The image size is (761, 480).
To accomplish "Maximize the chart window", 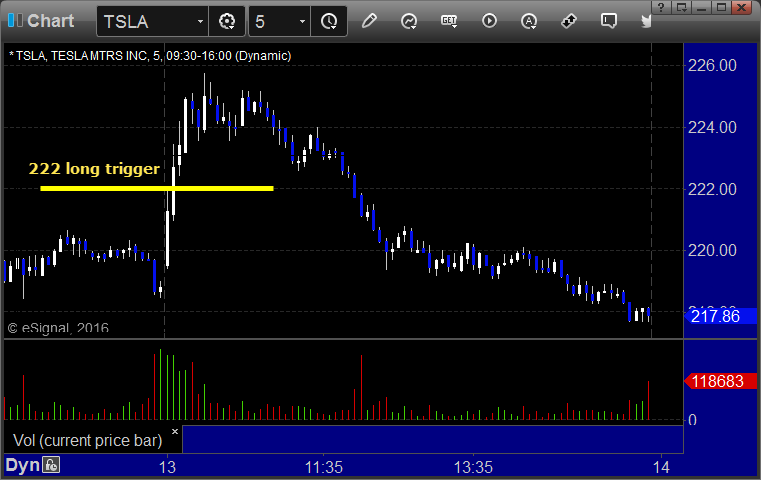I will coord(721,7).
